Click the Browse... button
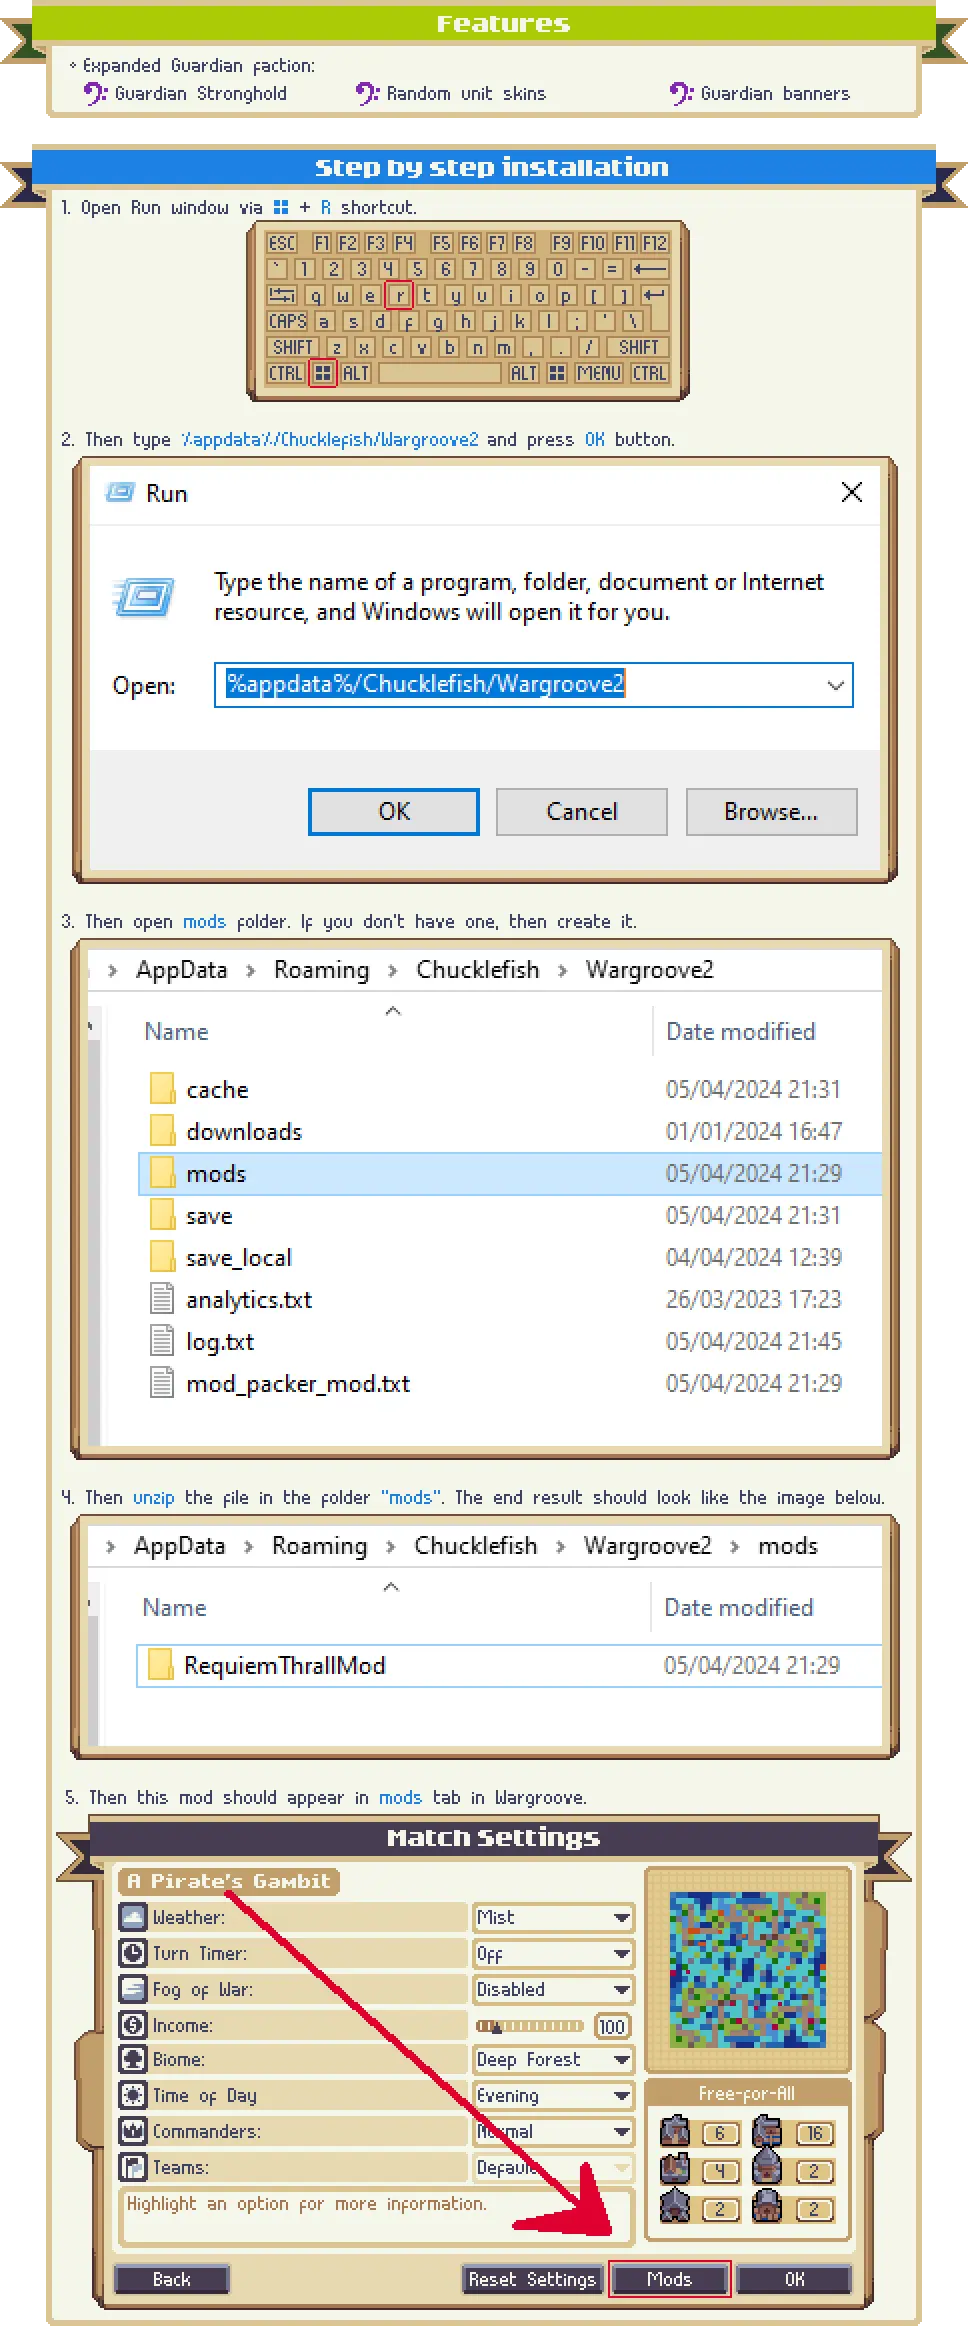 coord(771,811)
